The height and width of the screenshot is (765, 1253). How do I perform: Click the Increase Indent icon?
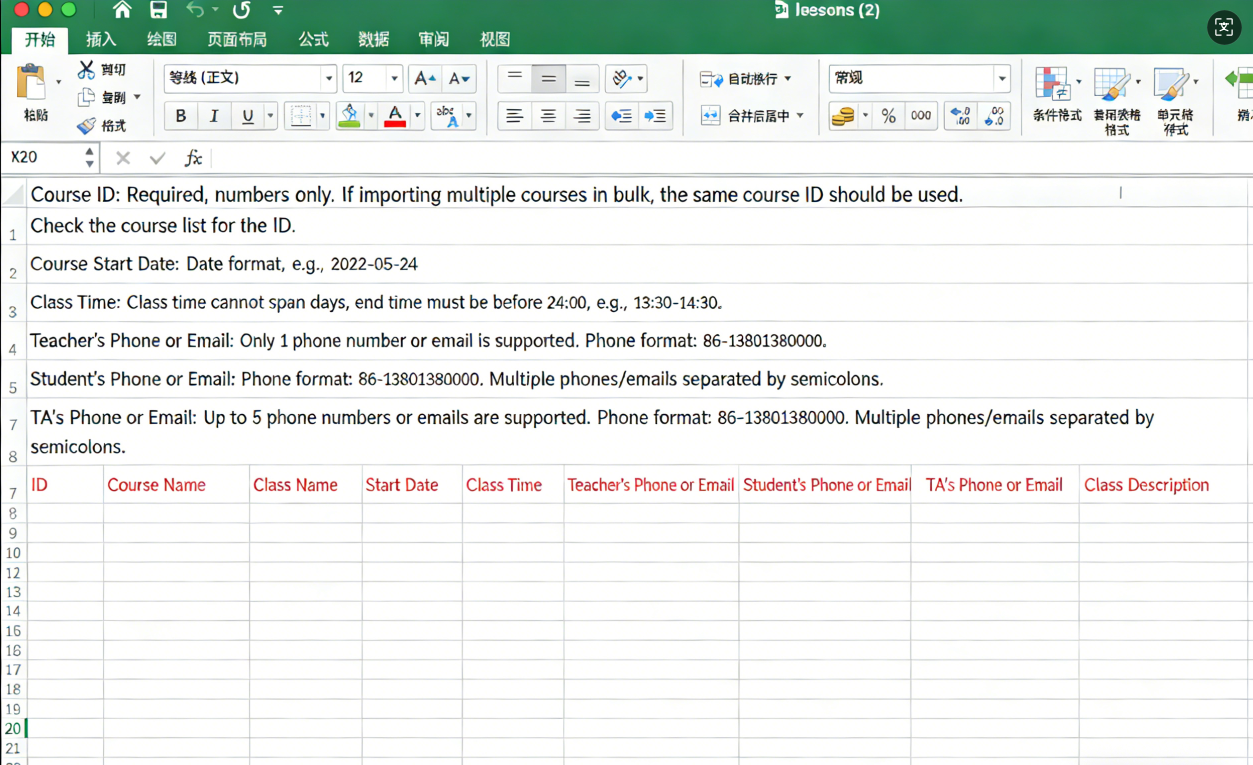point(655,116)
